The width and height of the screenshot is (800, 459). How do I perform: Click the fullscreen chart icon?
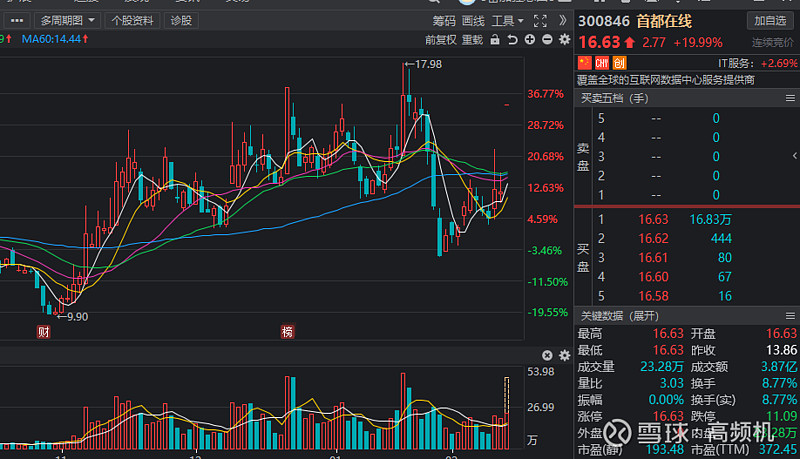pyautogui.click(x=540, y=21)
